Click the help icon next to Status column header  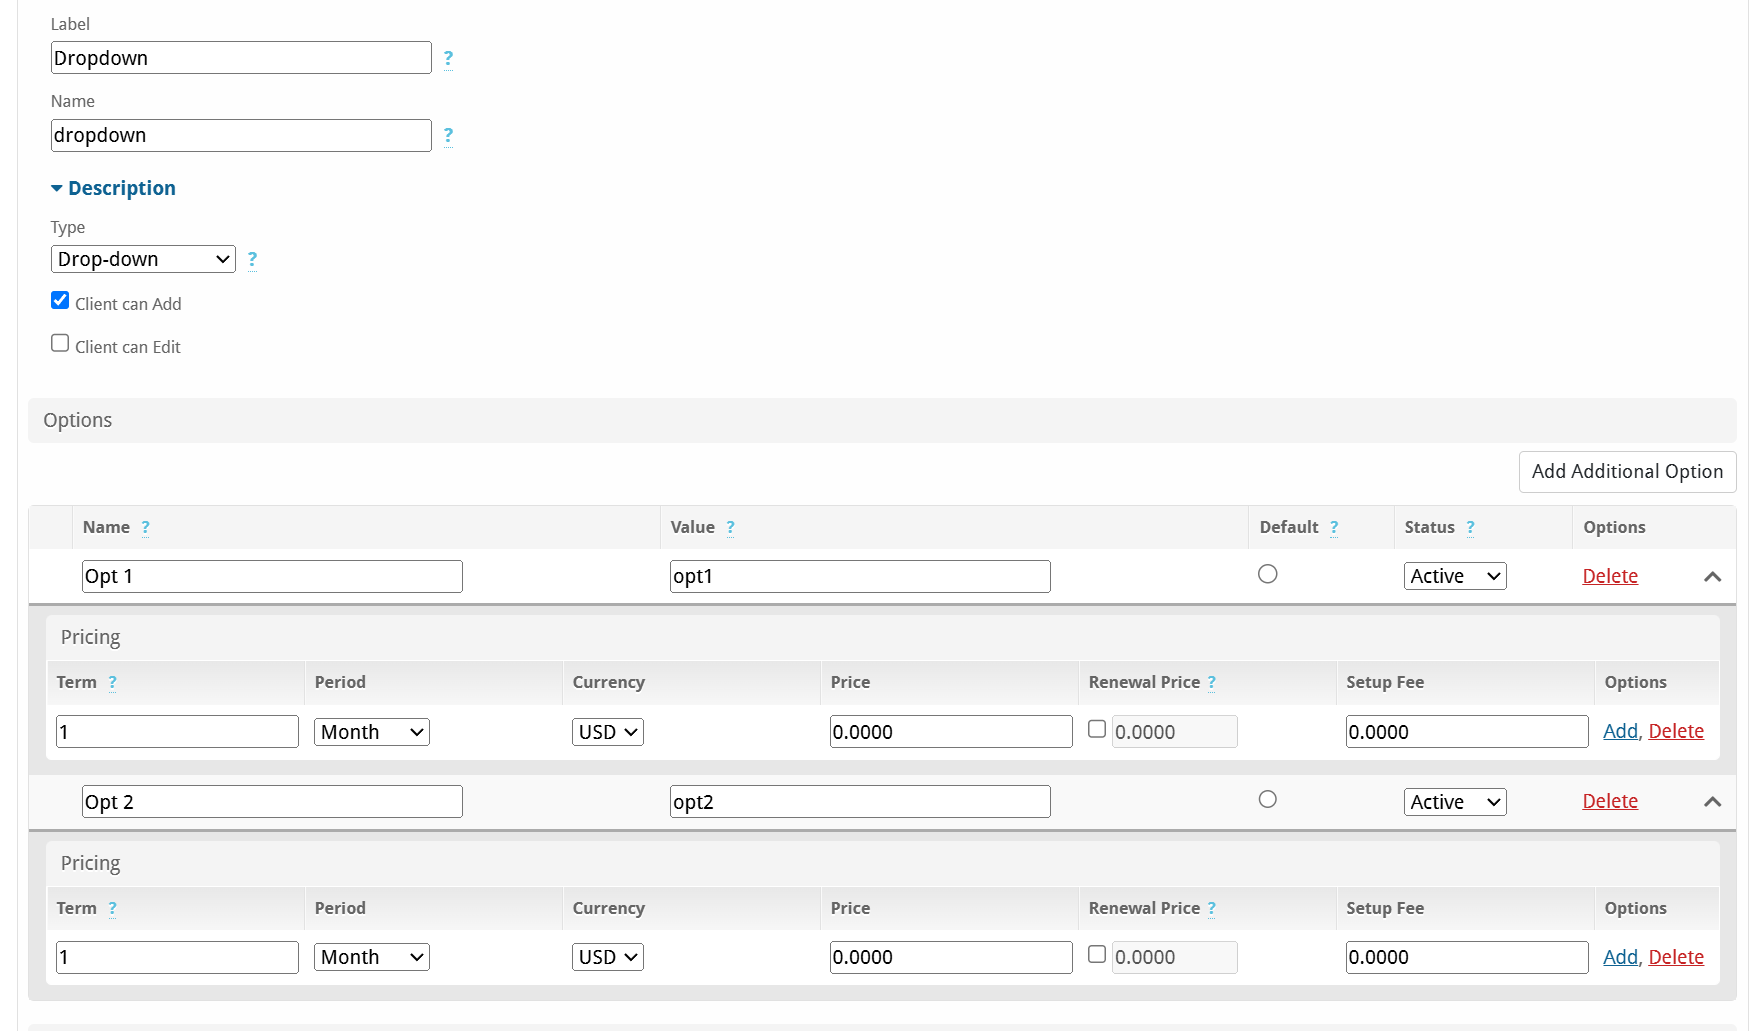click(1470, 527)
